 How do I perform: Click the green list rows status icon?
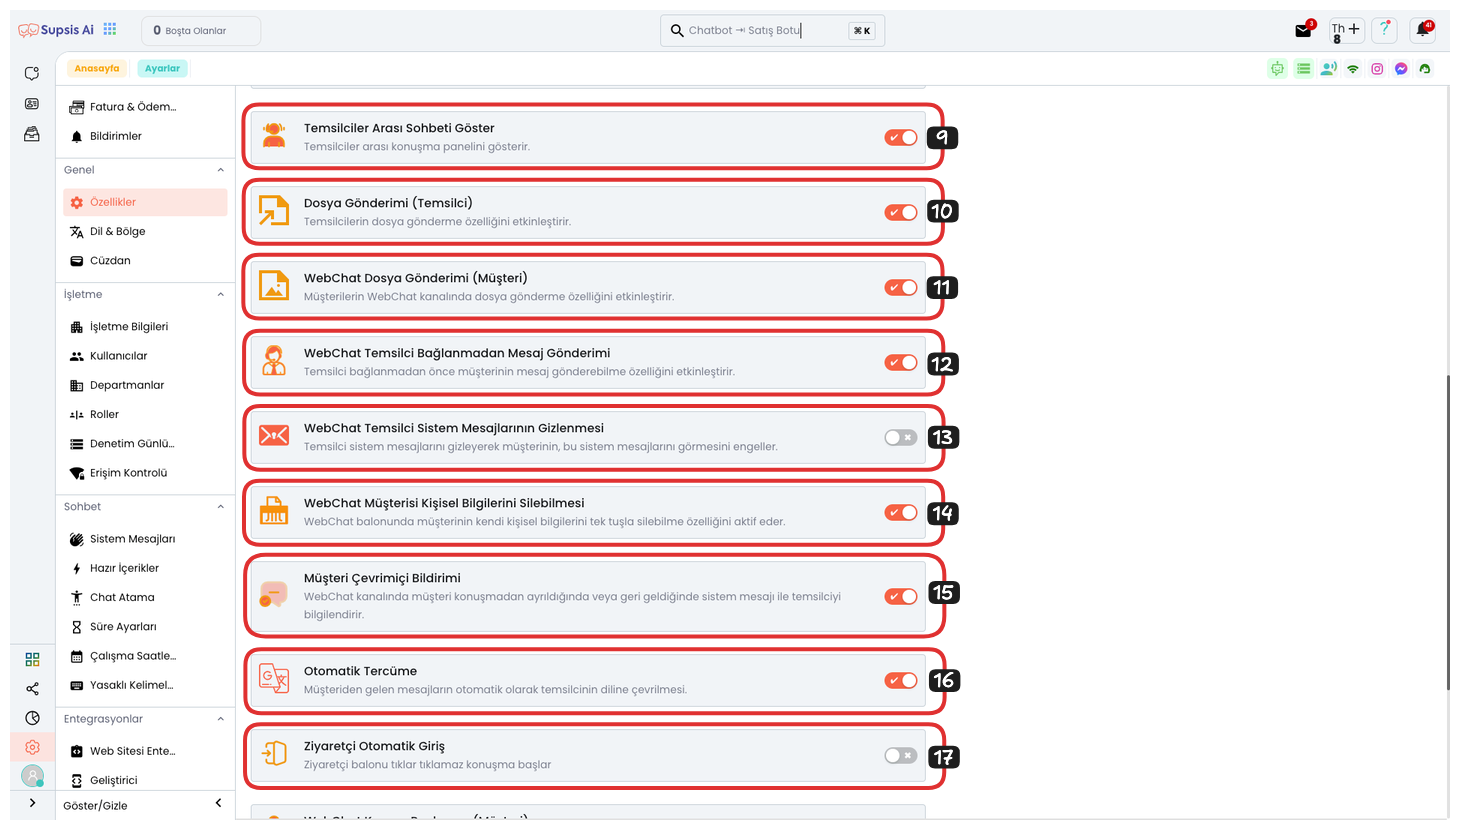pyautogui.click(x=1303, y=69)
